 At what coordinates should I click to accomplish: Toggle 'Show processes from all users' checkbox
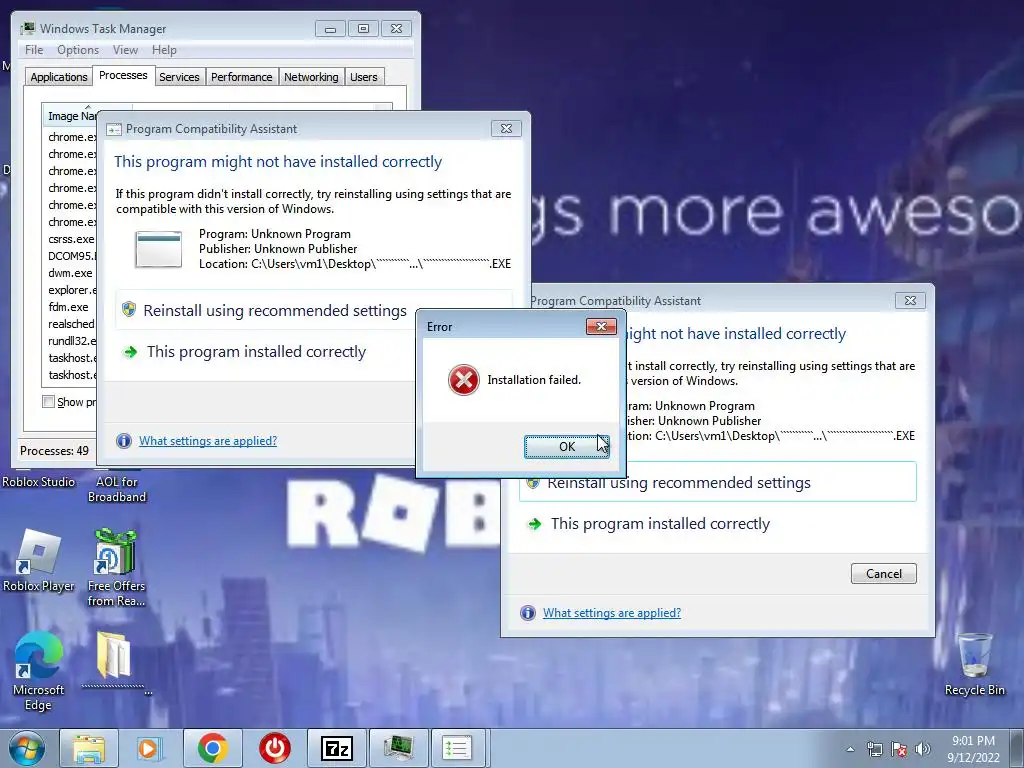click(x=48, y=402)
